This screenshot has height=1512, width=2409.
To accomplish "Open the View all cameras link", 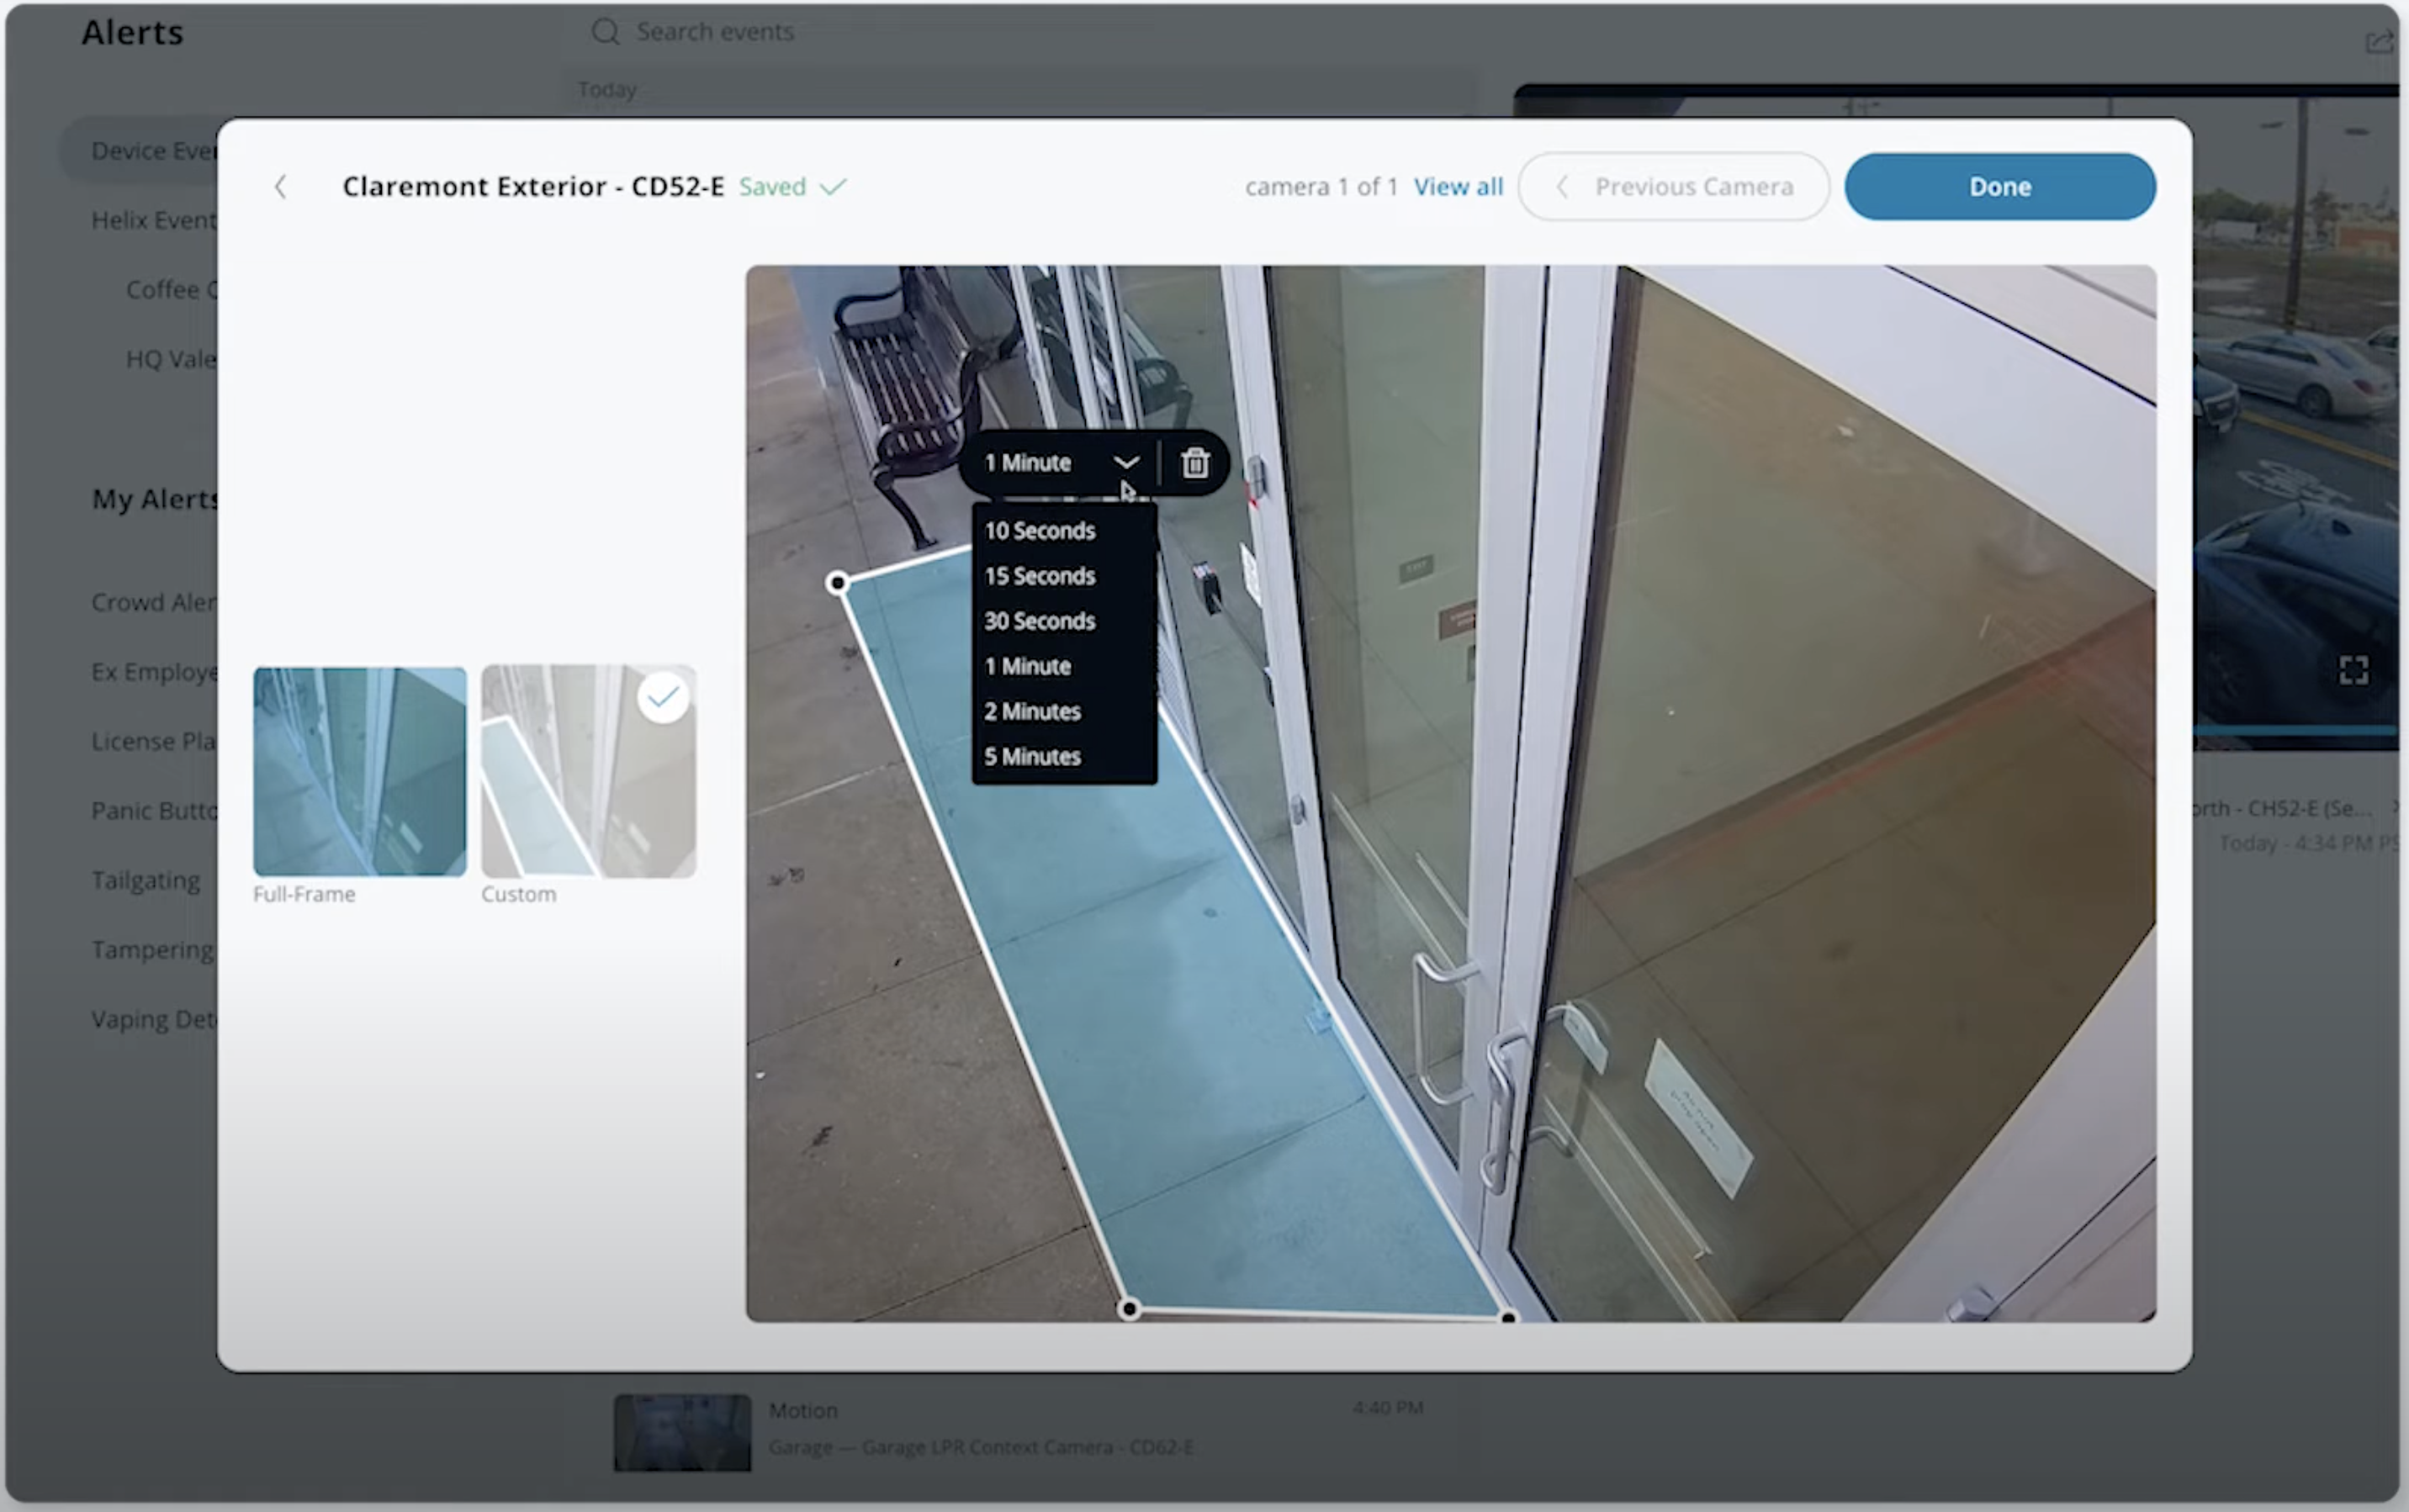I will 1457,187.
